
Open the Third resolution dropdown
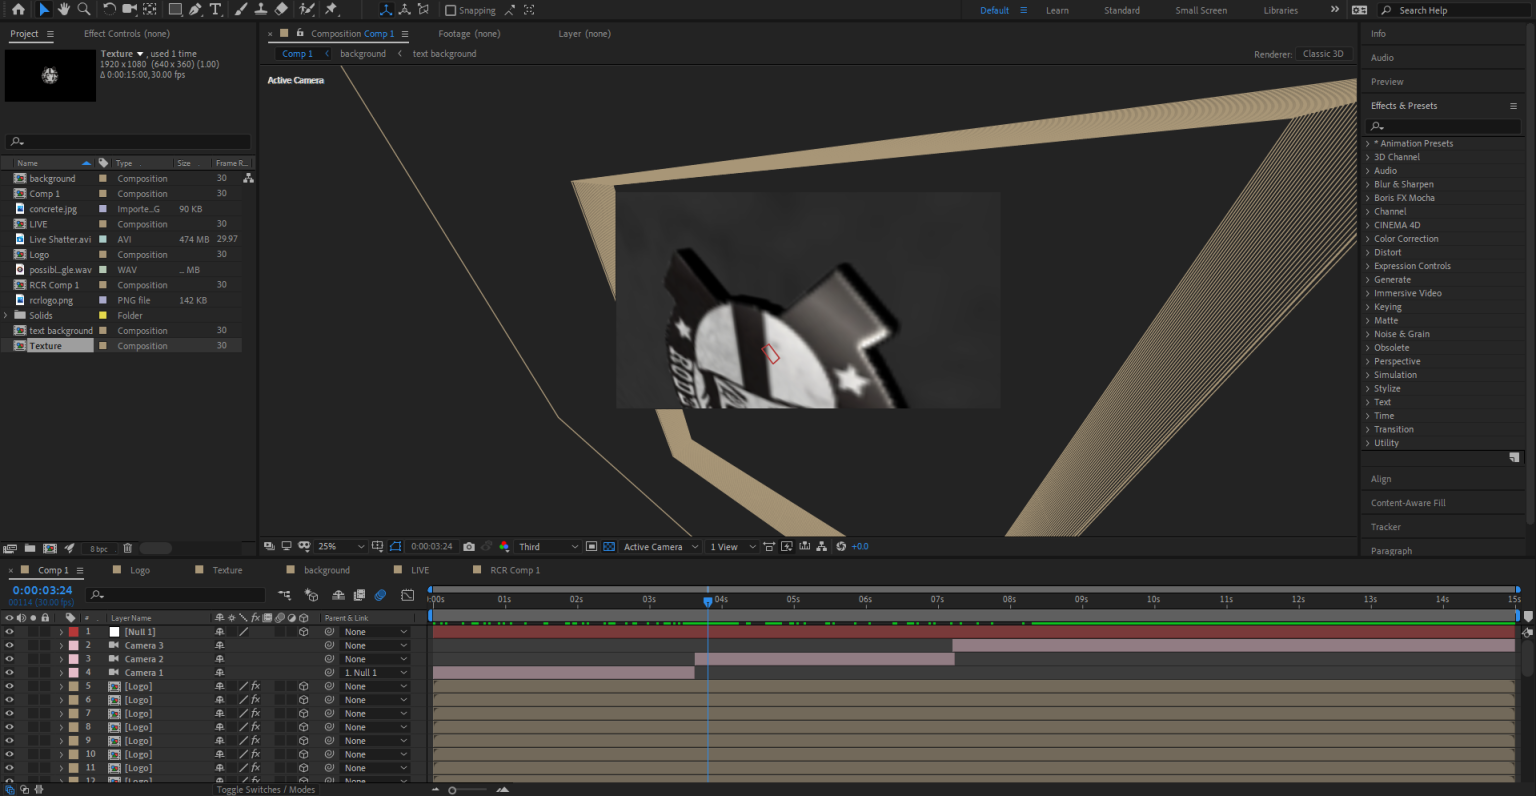coord(548,546)
